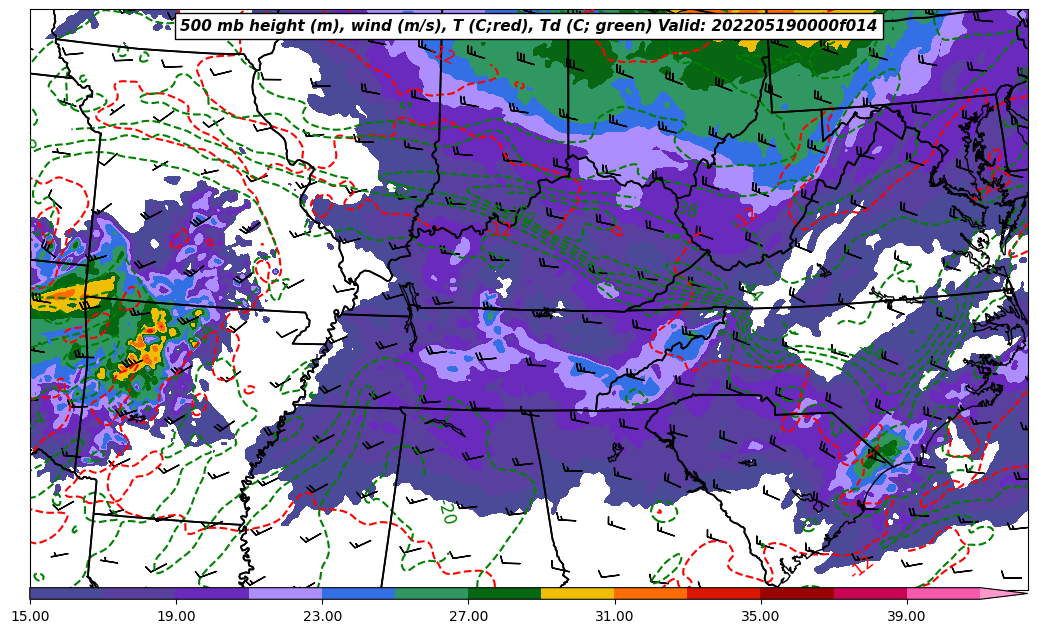Click the dark green colorbar segment
This screenshot has width=1037, height=633.
504,593
